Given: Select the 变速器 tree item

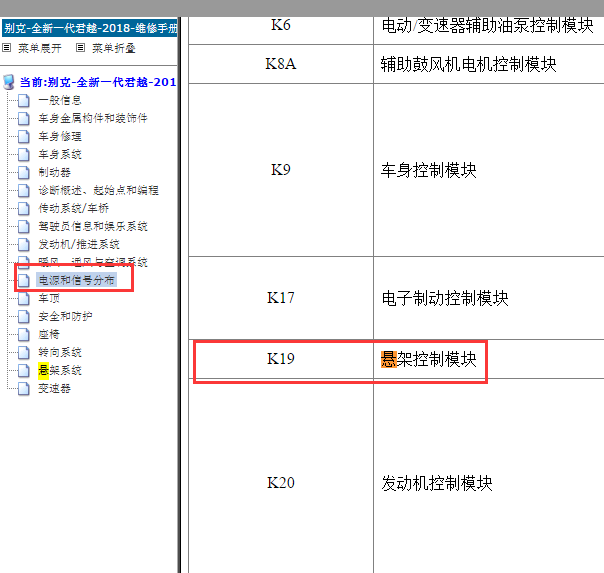Looking at the screenshot, I should pos(55,389).
